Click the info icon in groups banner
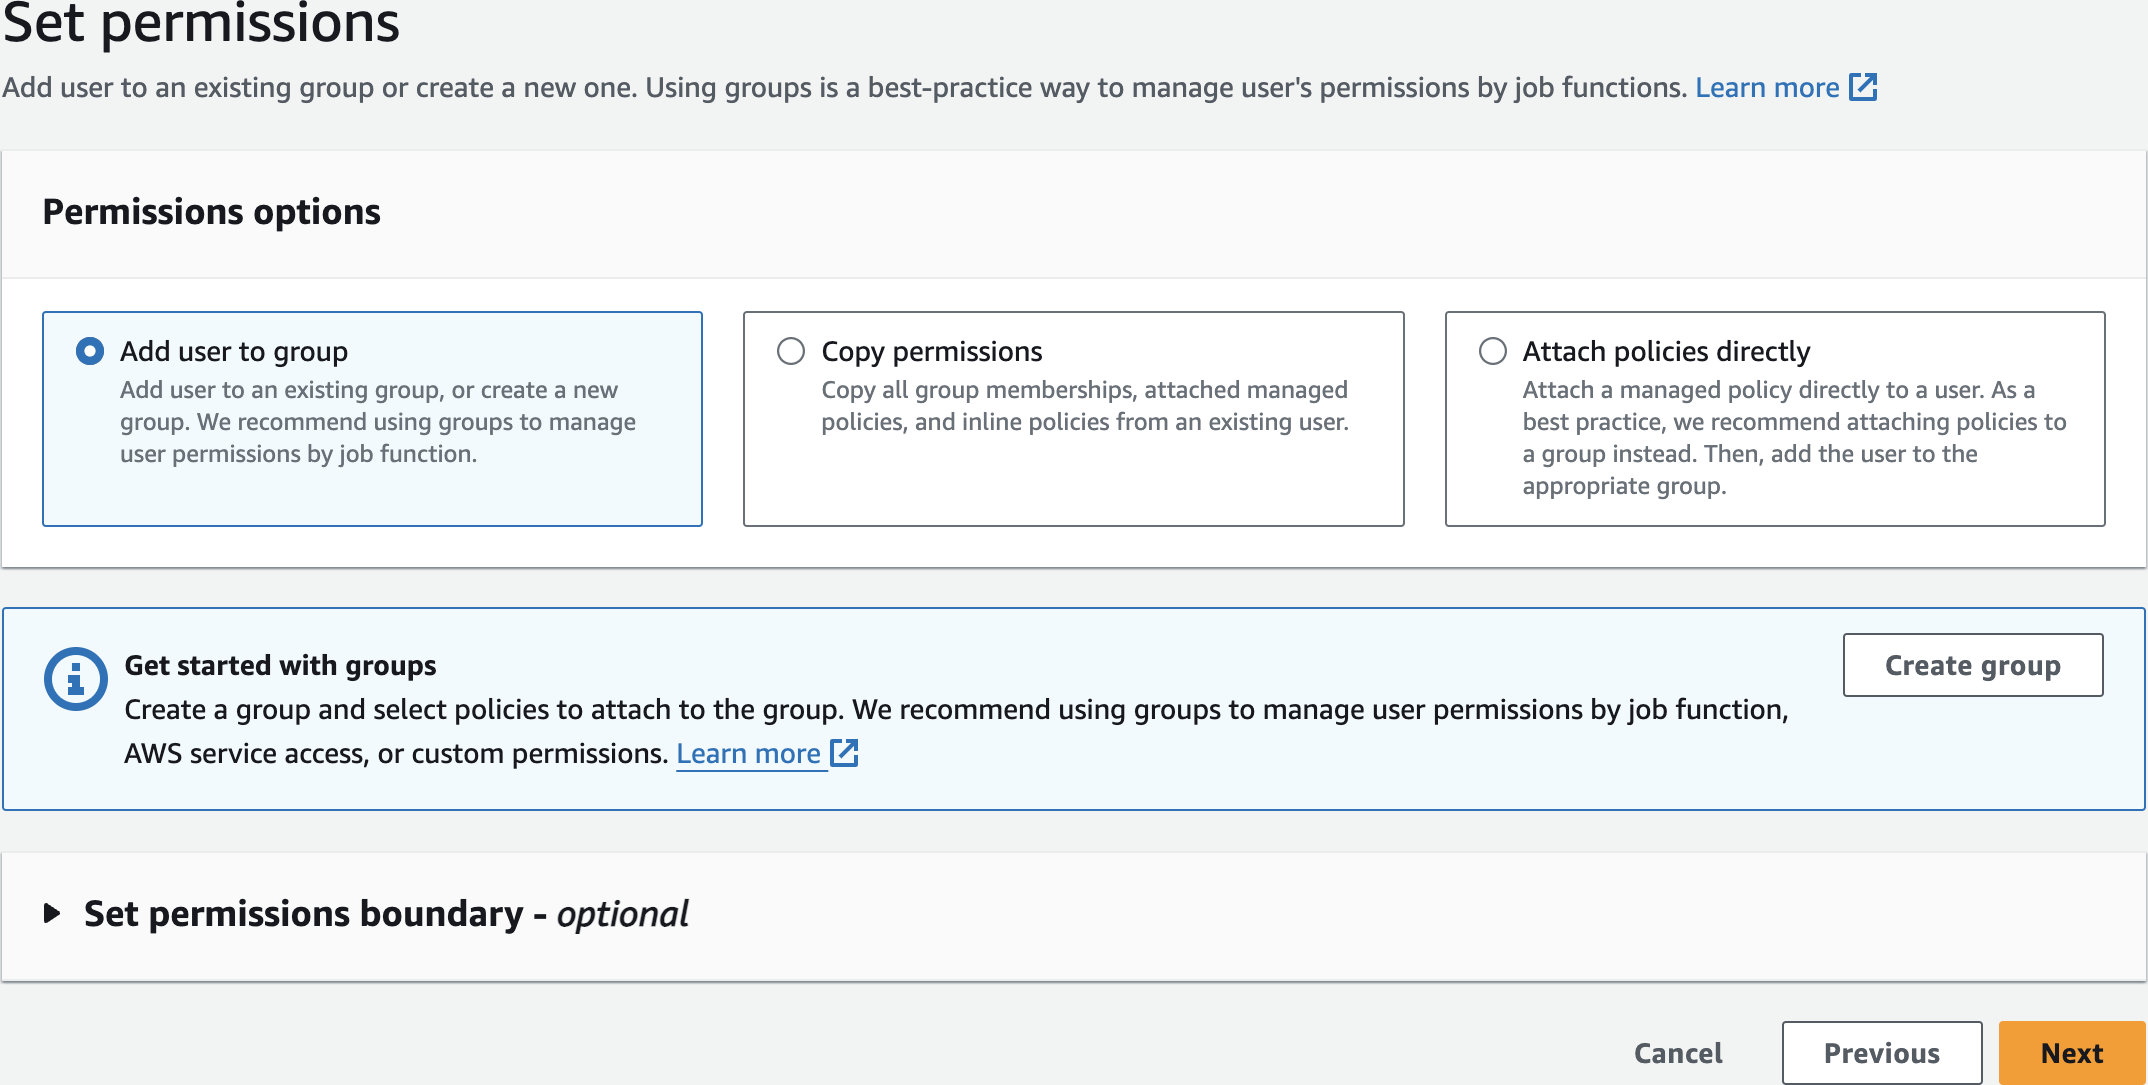The width and height of the screenshot is (2148, 1085). (x=75, y=679)
